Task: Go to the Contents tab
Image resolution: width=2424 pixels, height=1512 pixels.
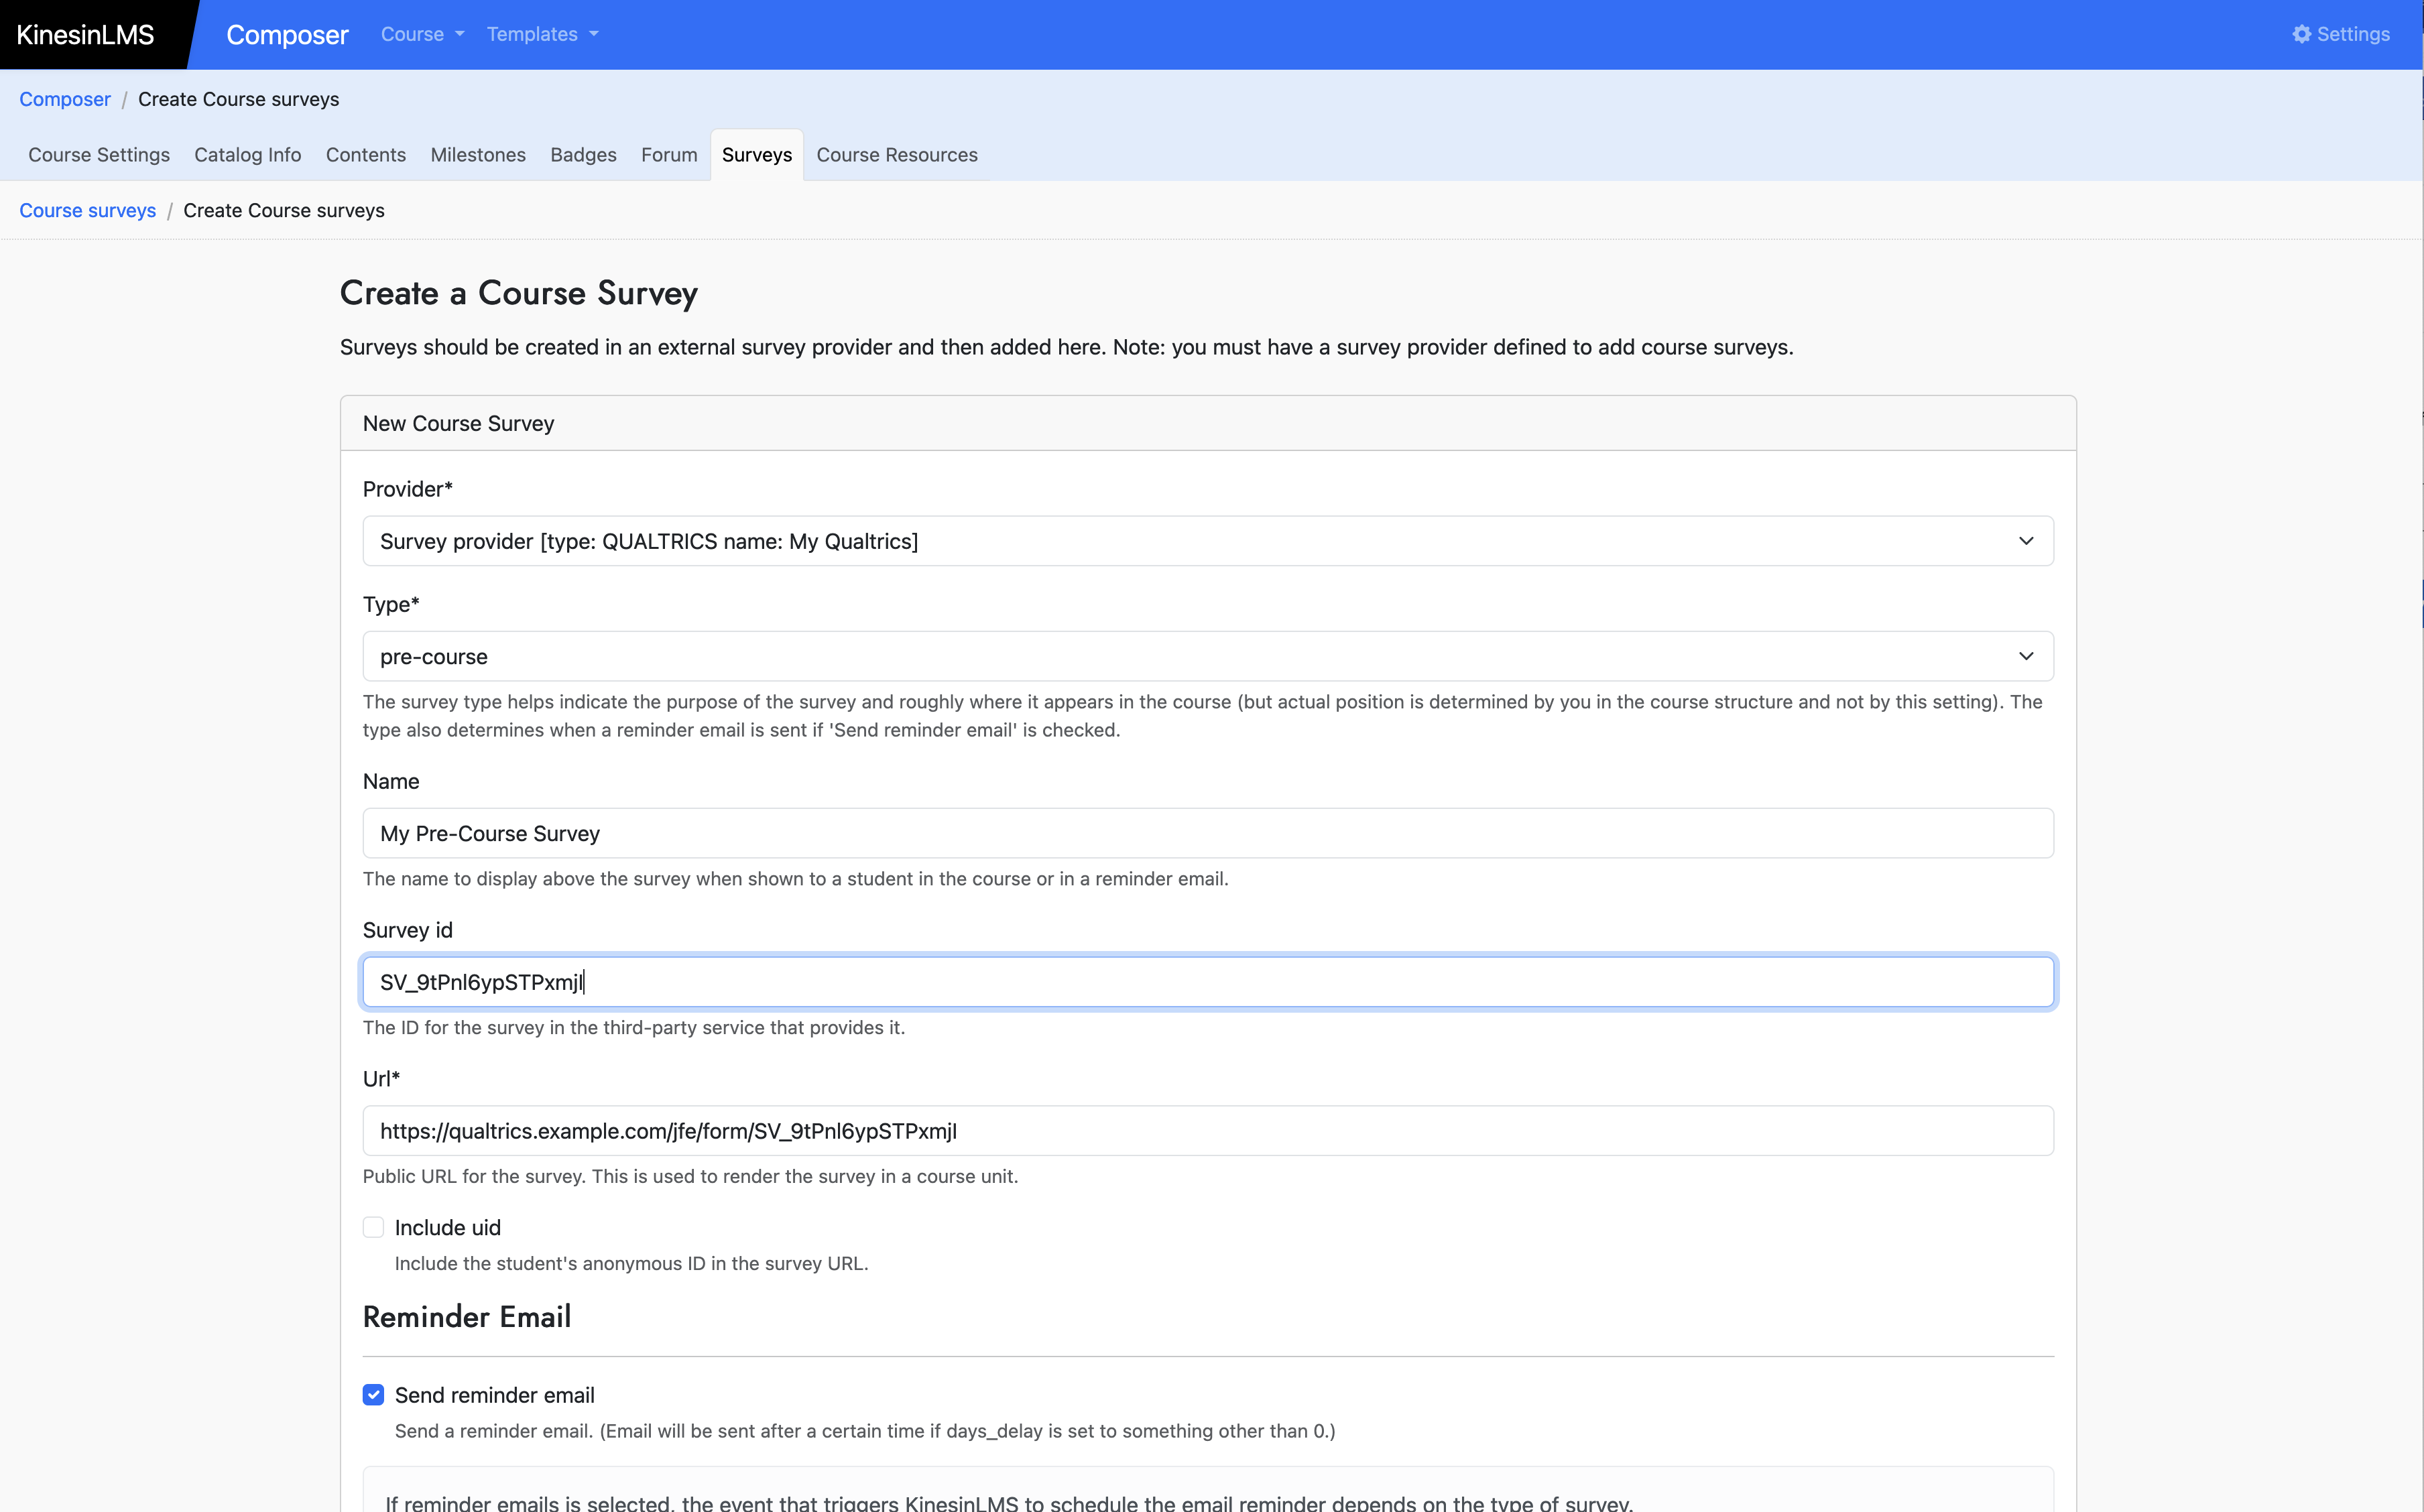Action: (x=365, y=155)
